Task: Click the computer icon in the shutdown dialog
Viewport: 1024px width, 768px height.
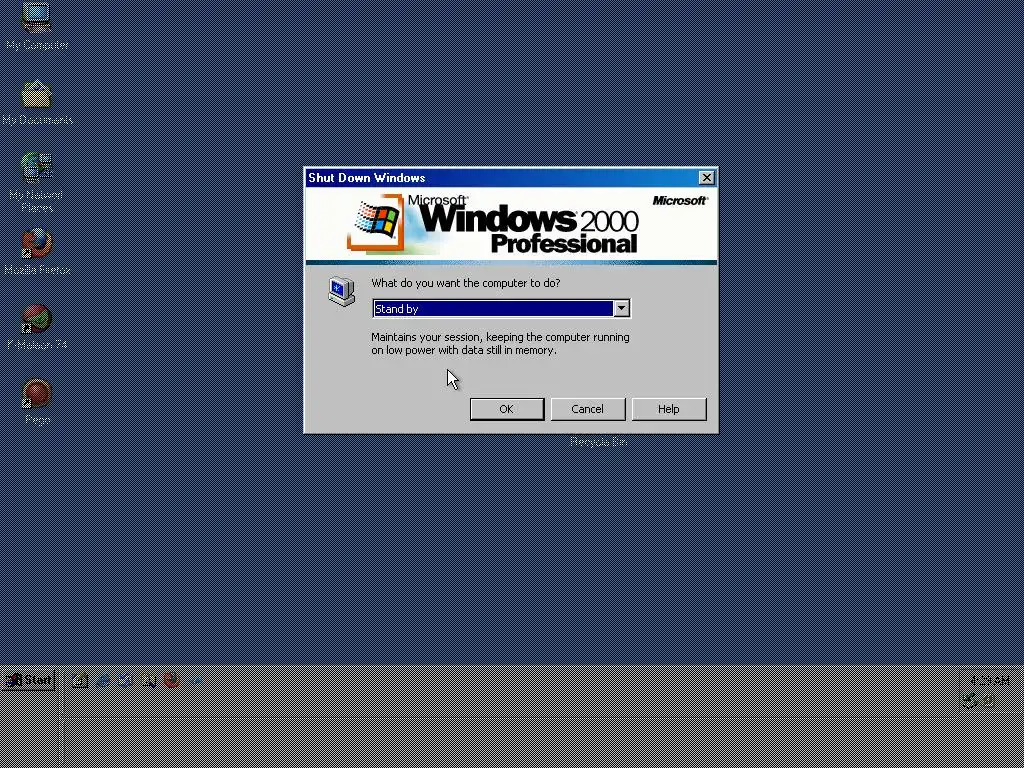Action: coord(342,291)
